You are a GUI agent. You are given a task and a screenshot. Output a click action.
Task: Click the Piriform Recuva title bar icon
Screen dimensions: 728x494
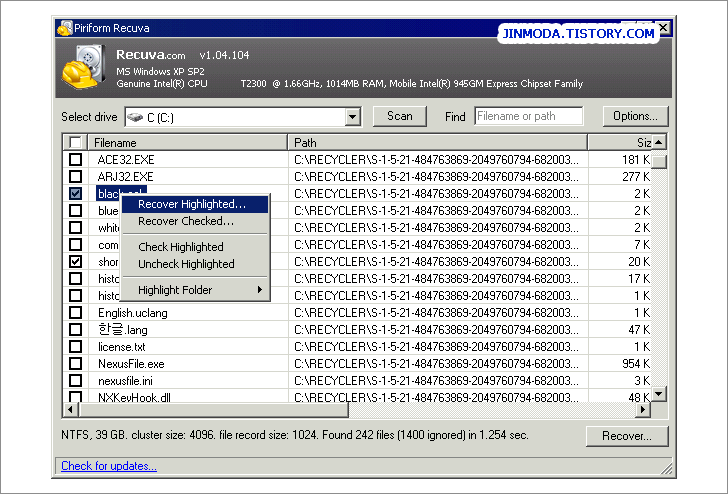point(65,28)
